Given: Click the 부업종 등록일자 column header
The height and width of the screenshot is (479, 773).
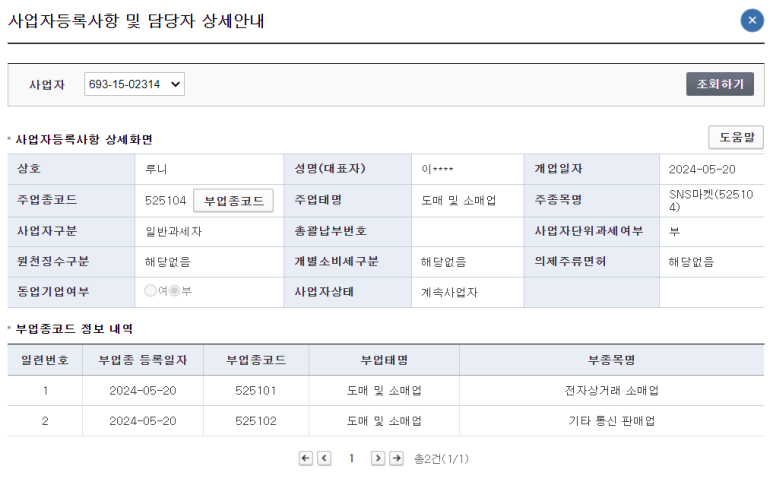Looking at the screenshot, I should coord(143,360).
